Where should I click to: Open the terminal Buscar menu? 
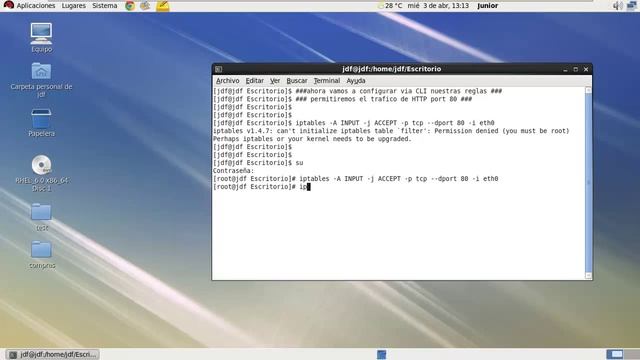tap(297, 81)
